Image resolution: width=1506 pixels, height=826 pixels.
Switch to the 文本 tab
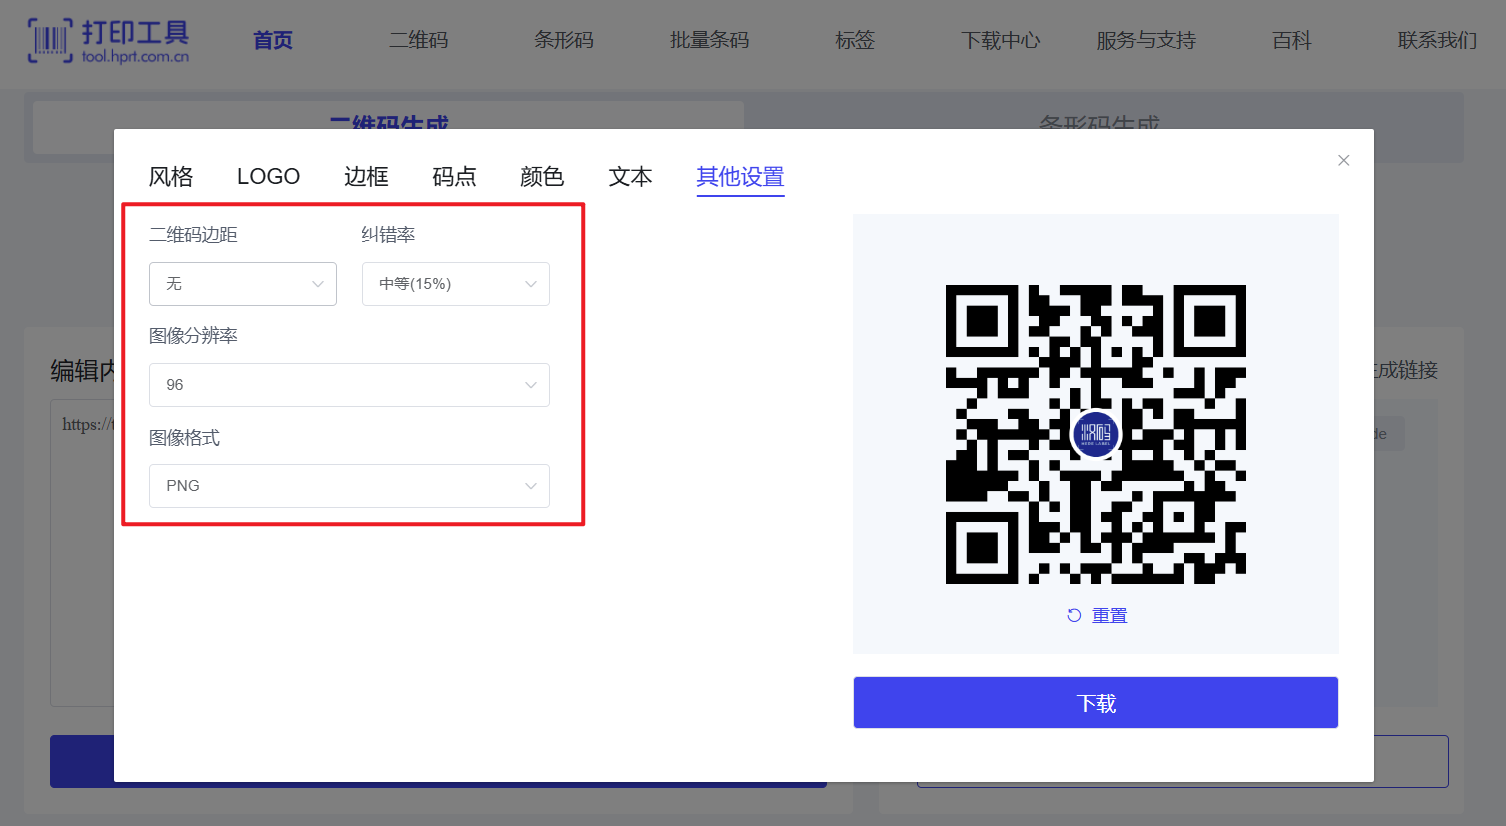click(630, 177)
